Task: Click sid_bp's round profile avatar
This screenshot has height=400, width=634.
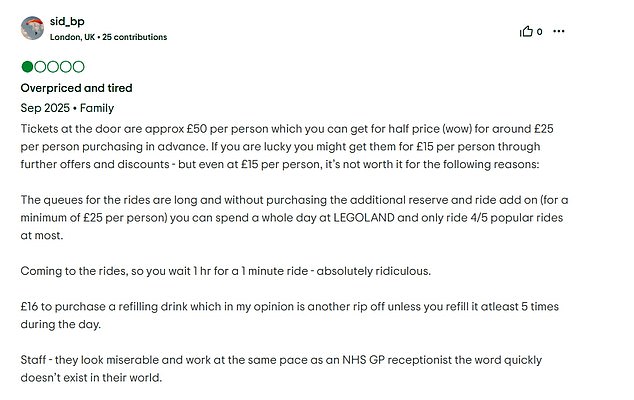Action: [32, 28]
